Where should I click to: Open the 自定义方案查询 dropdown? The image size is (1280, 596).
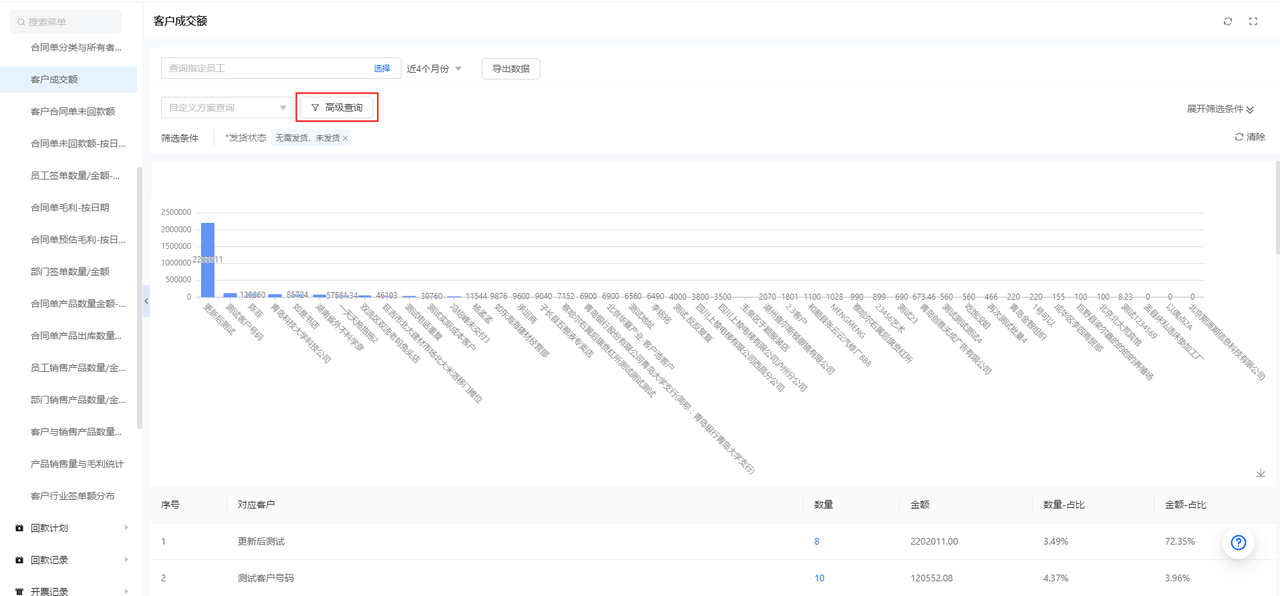[x=226, y=107]
